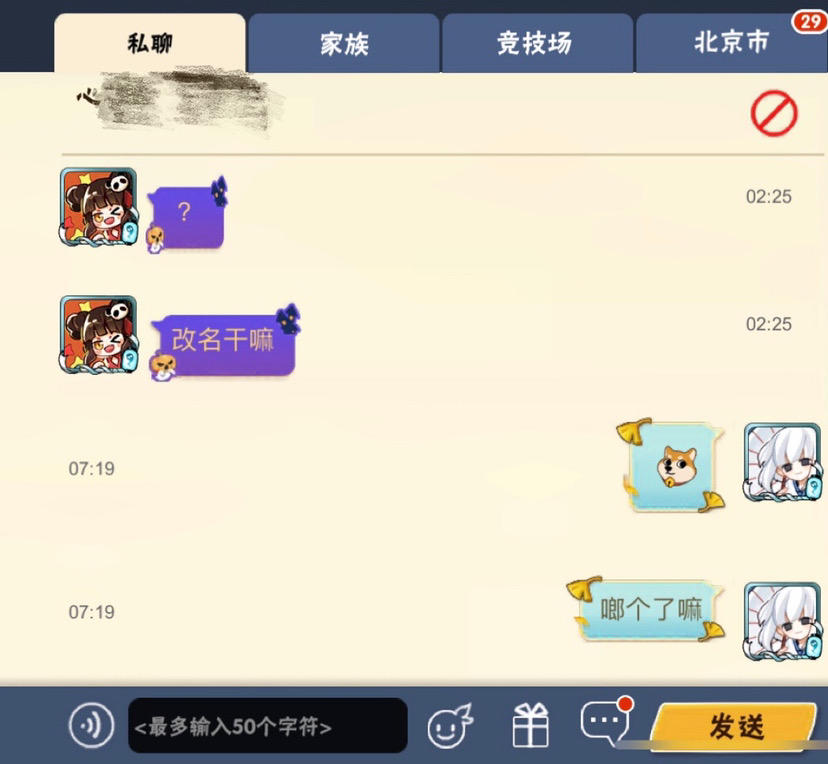Switch to the 私聊 tab
Image resolution: width=828 pixels, height=764 pixels.
(150, 43)
